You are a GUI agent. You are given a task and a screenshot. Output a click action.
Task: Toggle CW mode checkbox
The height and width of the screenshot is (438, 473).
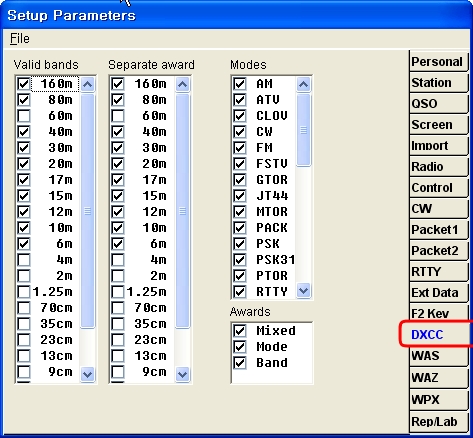(240, 132)
